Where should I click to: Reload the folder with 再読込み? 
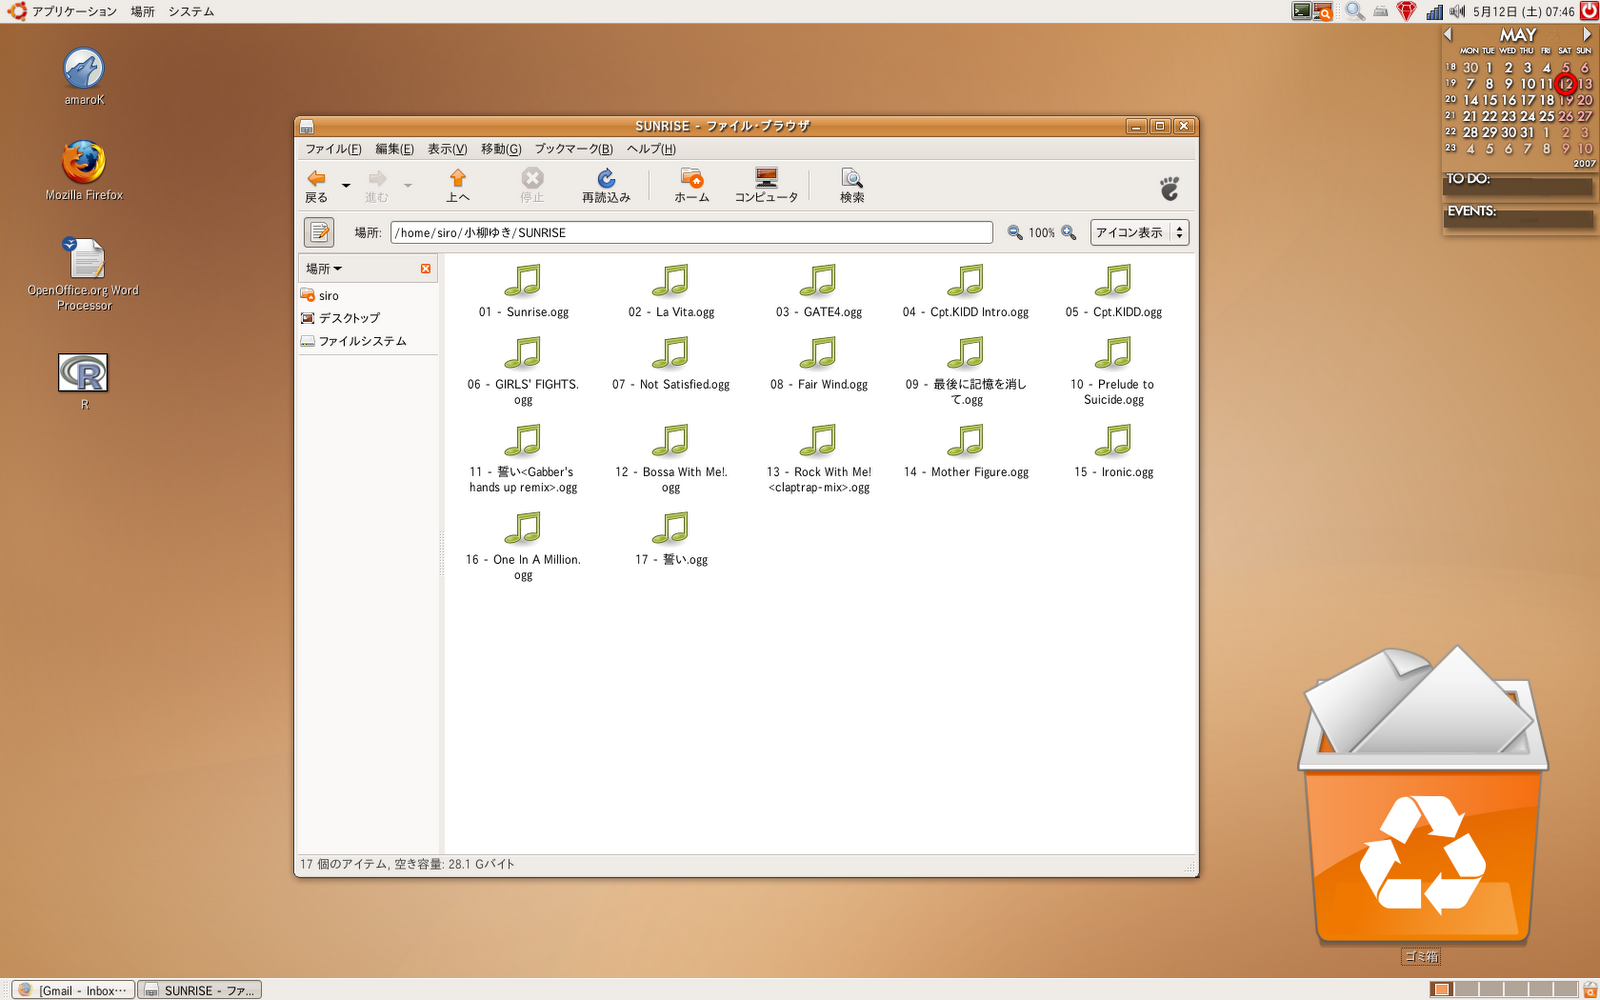[606, 186]
